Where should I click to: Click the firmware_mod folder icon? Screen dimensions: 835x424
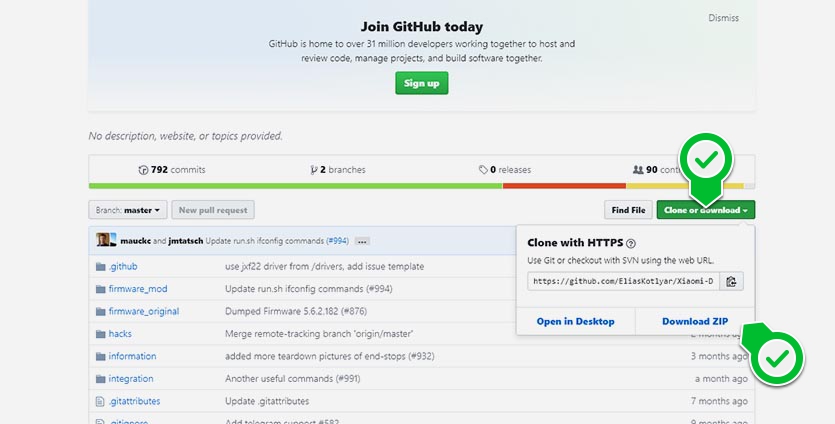pos(100,289)
